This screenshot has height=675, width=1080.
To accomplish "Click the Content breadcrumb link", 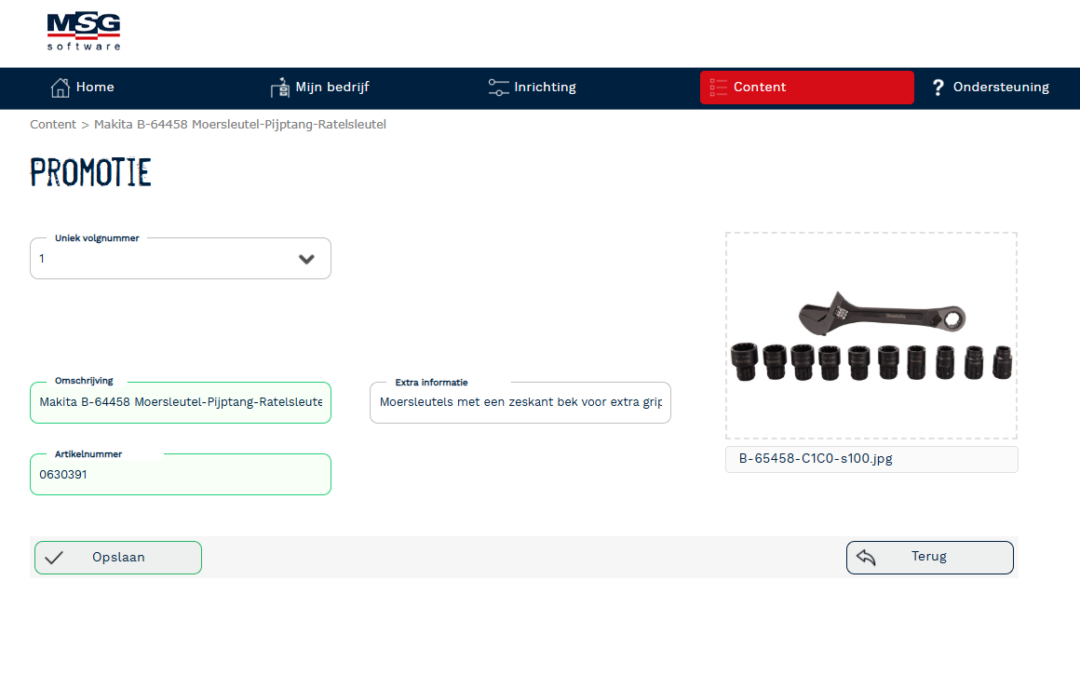I will click(53, 125).
